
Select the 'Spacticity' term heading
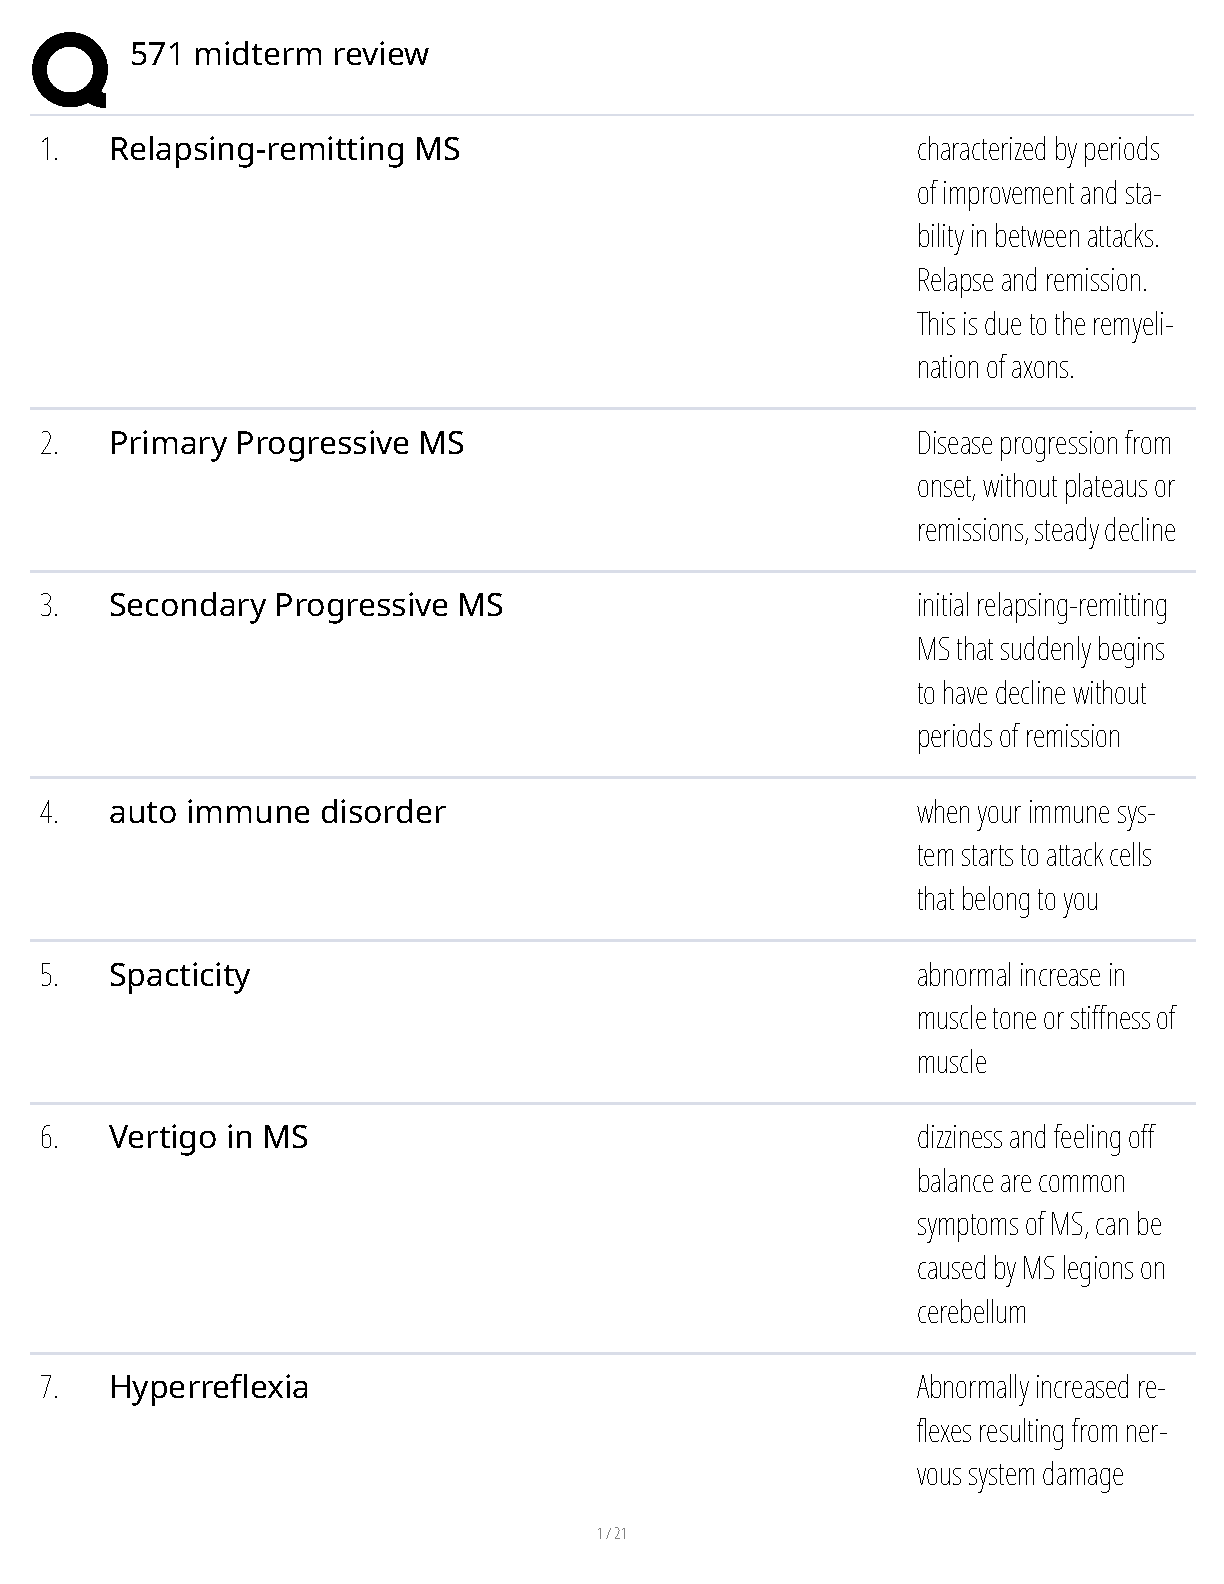pyautogui.click(x=179, y=975)
